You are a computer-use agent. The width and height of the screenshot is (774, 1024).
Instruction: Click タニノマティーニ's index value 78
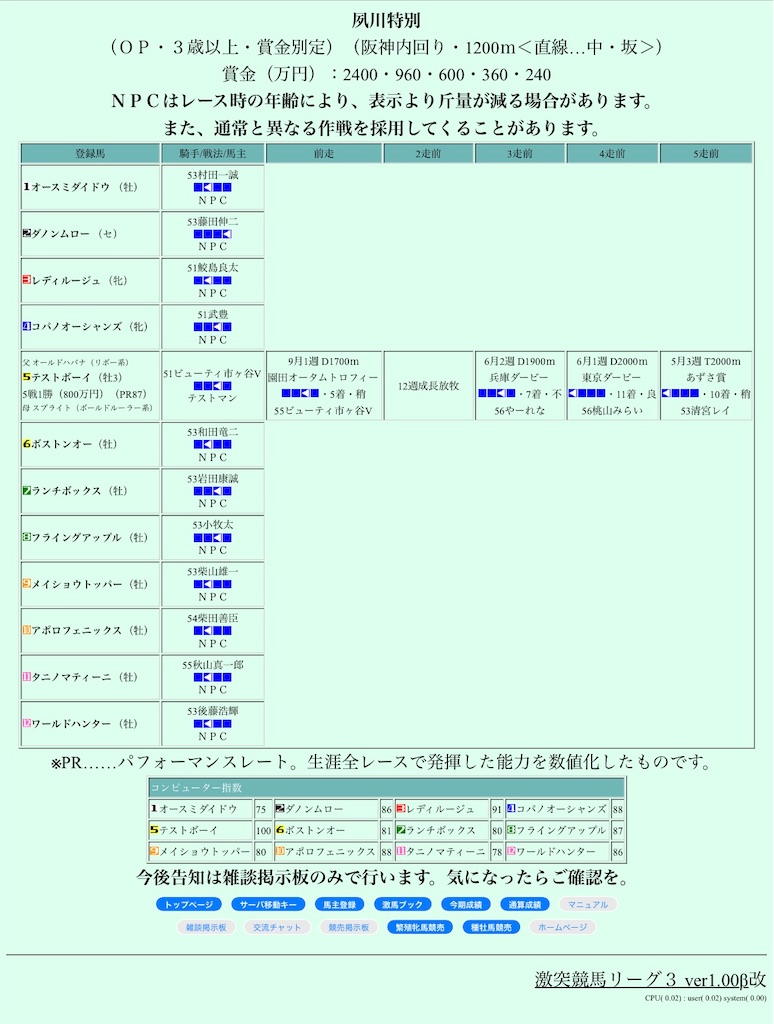point(496,852)
